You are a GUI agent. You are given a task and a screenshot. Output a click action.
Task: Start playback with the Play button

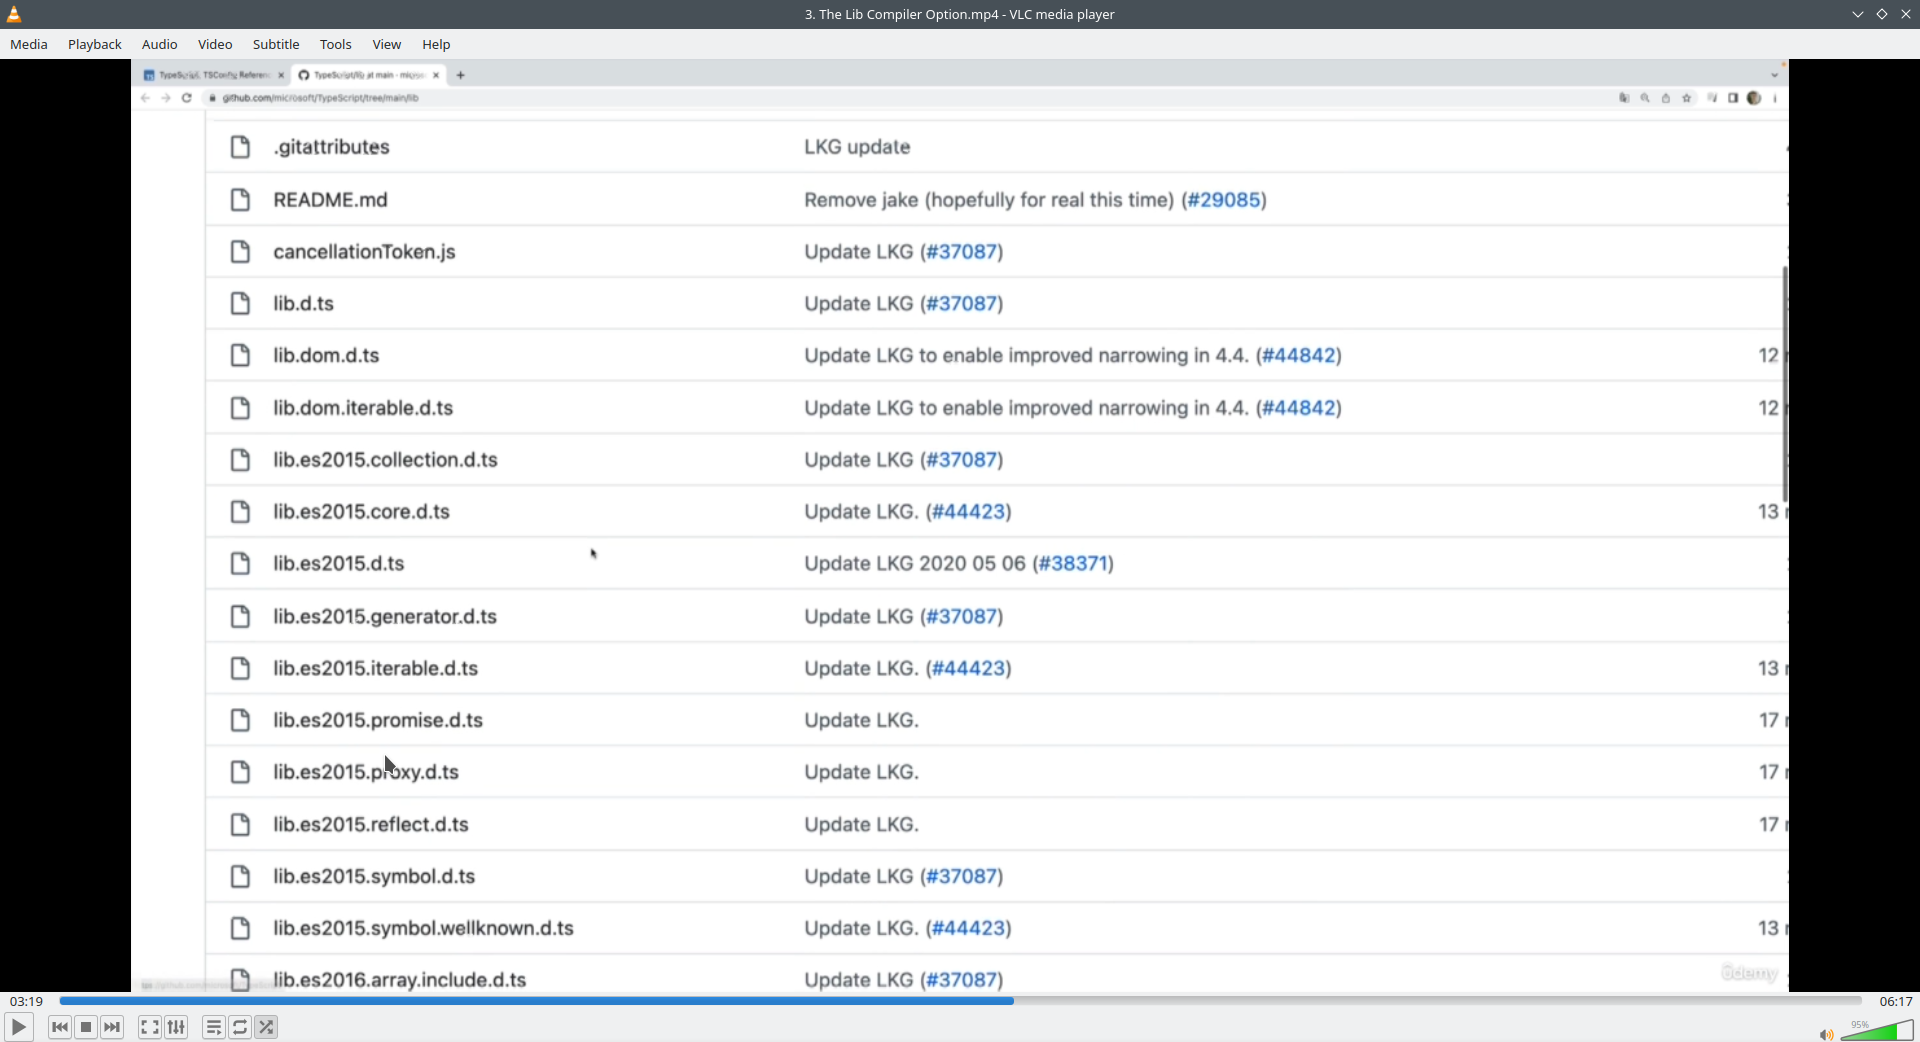(18, 1027)
